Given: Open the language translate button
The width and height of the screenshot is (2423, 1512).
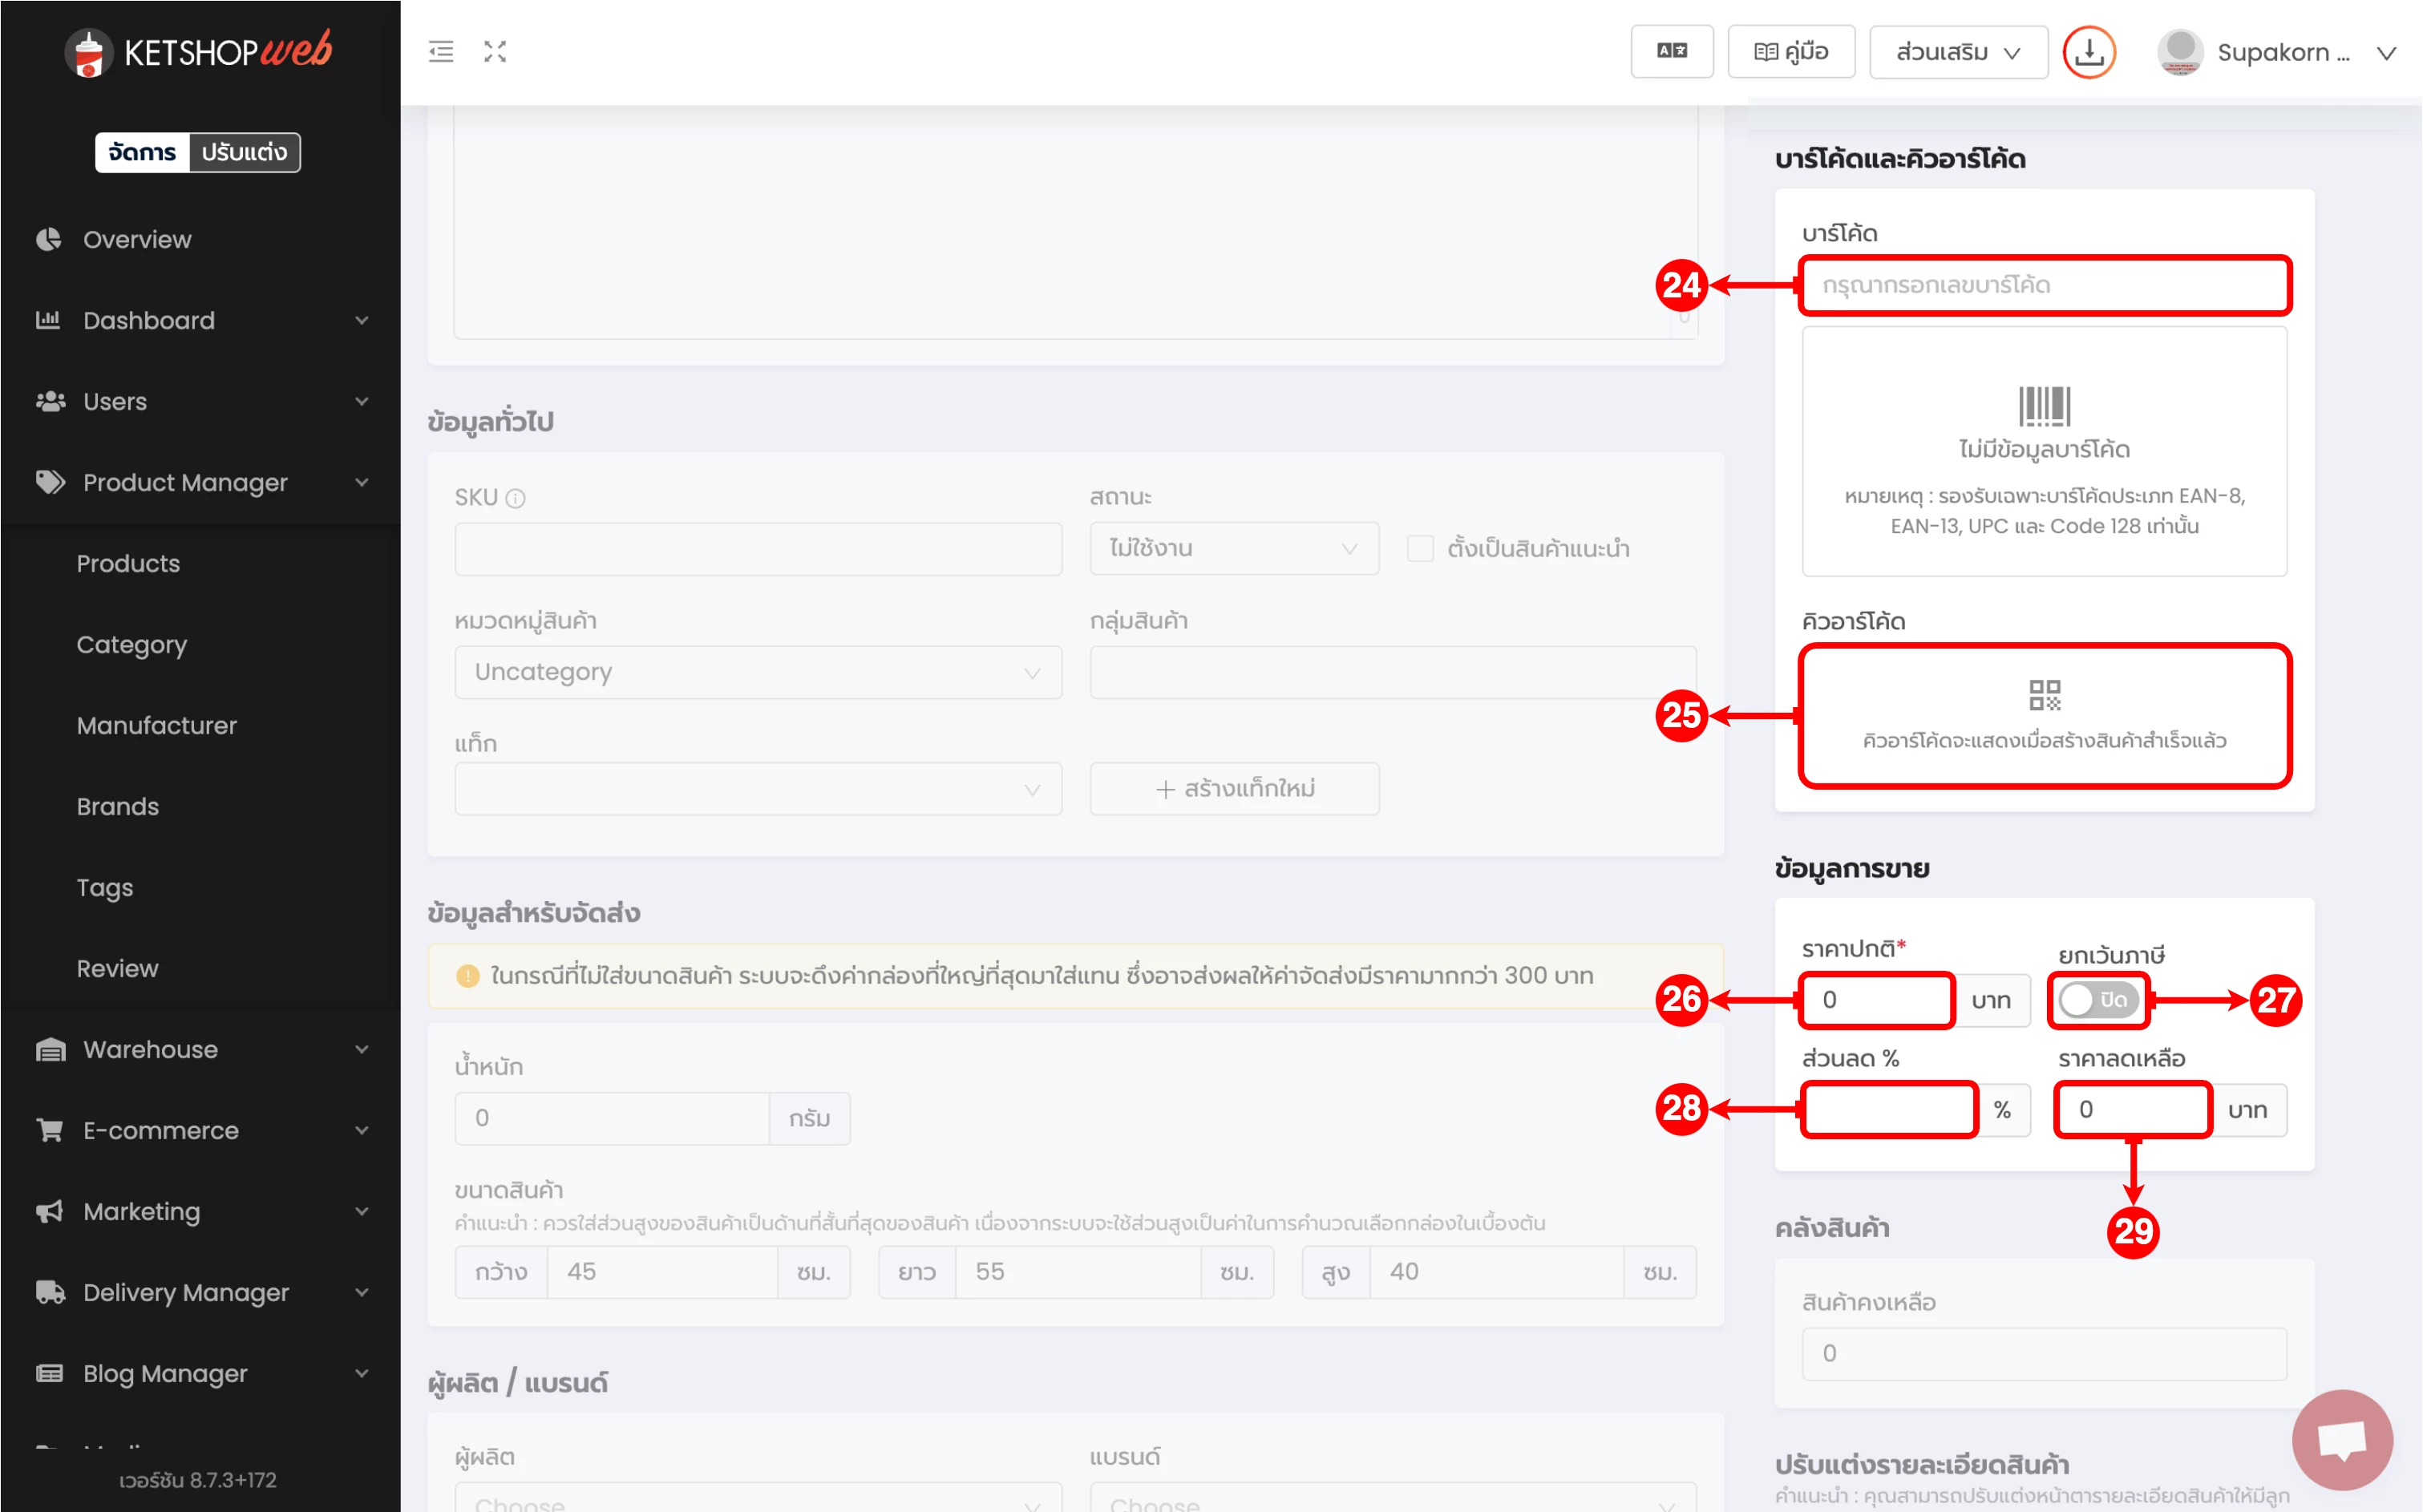Looking at the screenshot, I should tap(1671, 51).
